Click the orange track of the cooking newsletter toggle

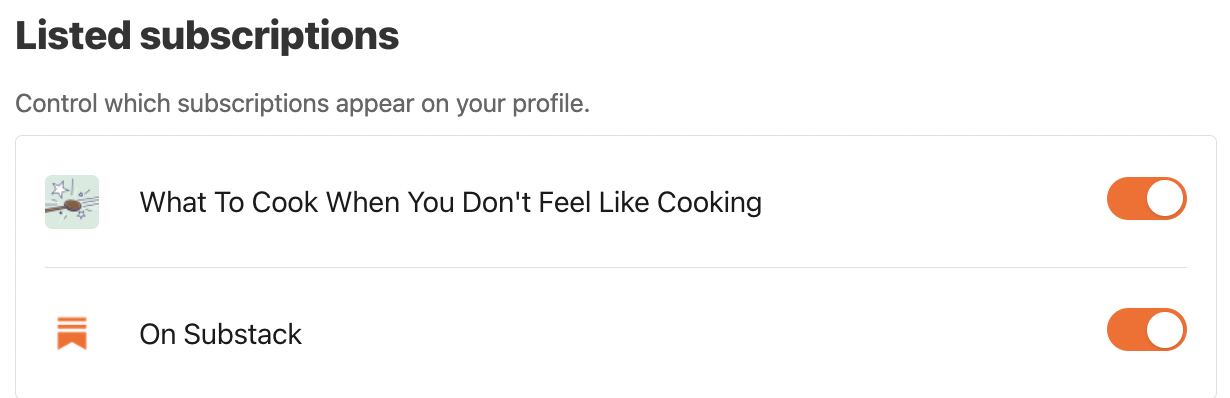(x=1125, y=199)
